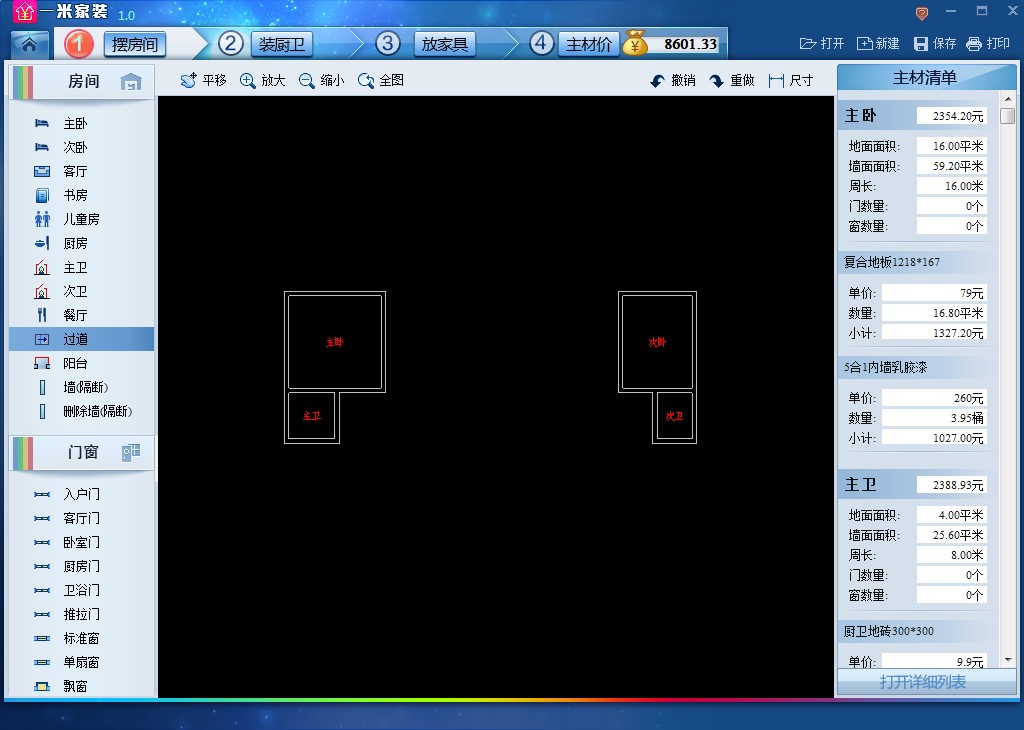Click the 打开详细列表 button

pos(922,682)
